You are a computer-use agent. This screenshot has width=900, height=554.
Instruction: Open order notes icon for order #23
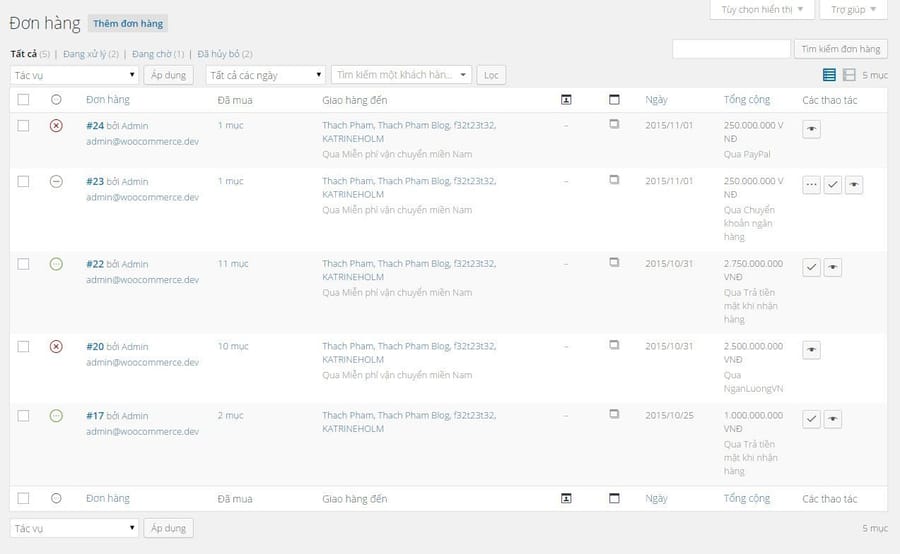click(614, 180)
